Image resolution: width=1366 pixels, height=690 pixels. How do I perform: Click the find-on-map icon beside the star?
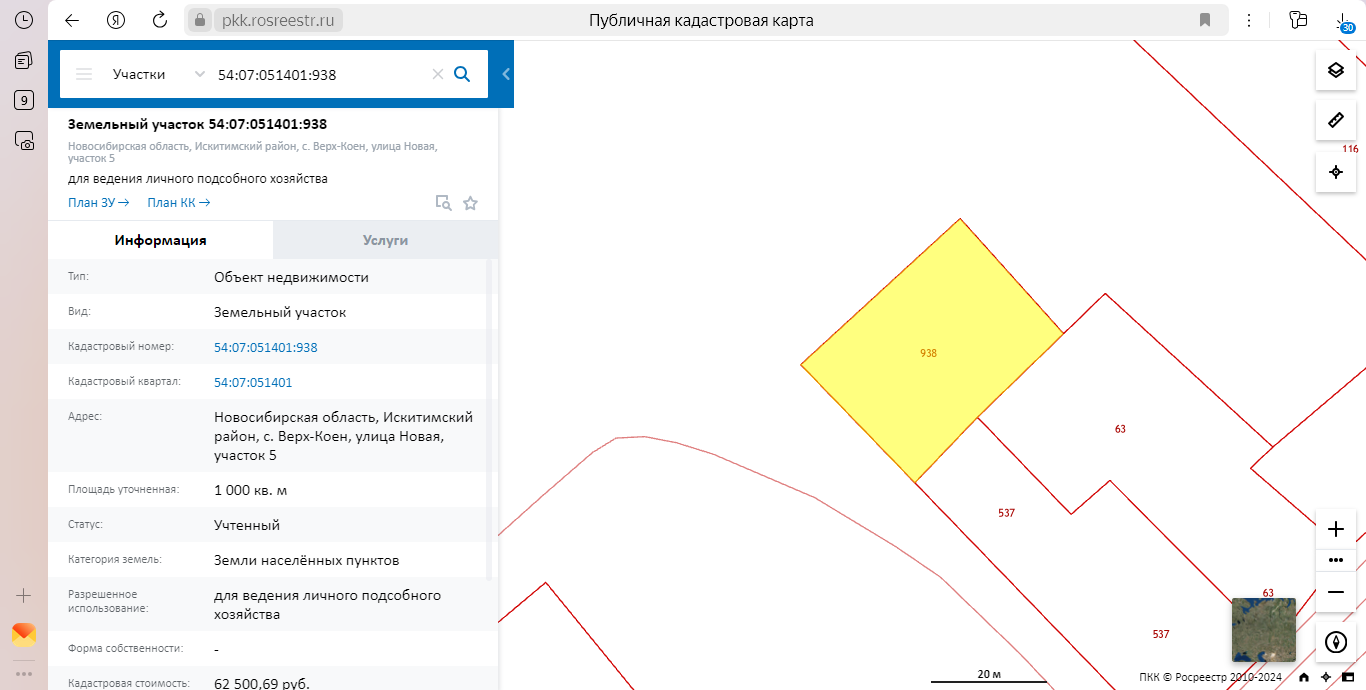click(x=443, y=203)
